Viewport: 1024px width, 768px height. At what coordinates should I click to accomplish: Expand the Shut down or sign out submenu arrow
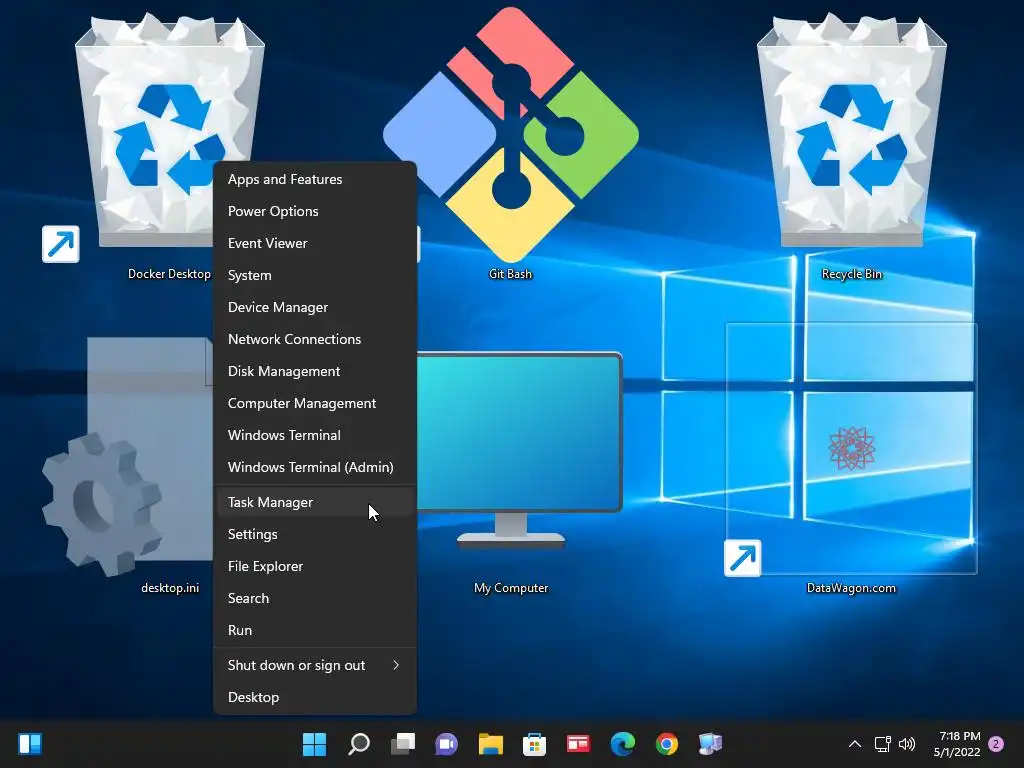pos(396,665)
